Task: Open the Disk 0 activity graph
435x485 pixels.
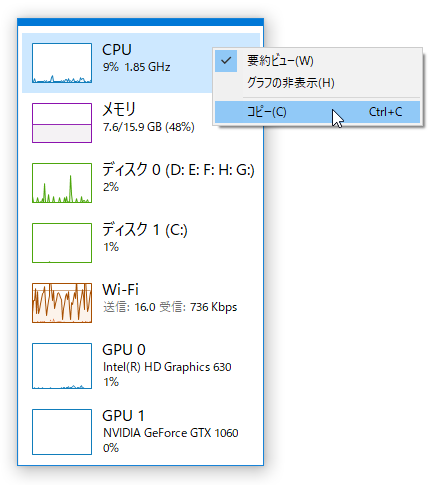Action: (62, 183)
